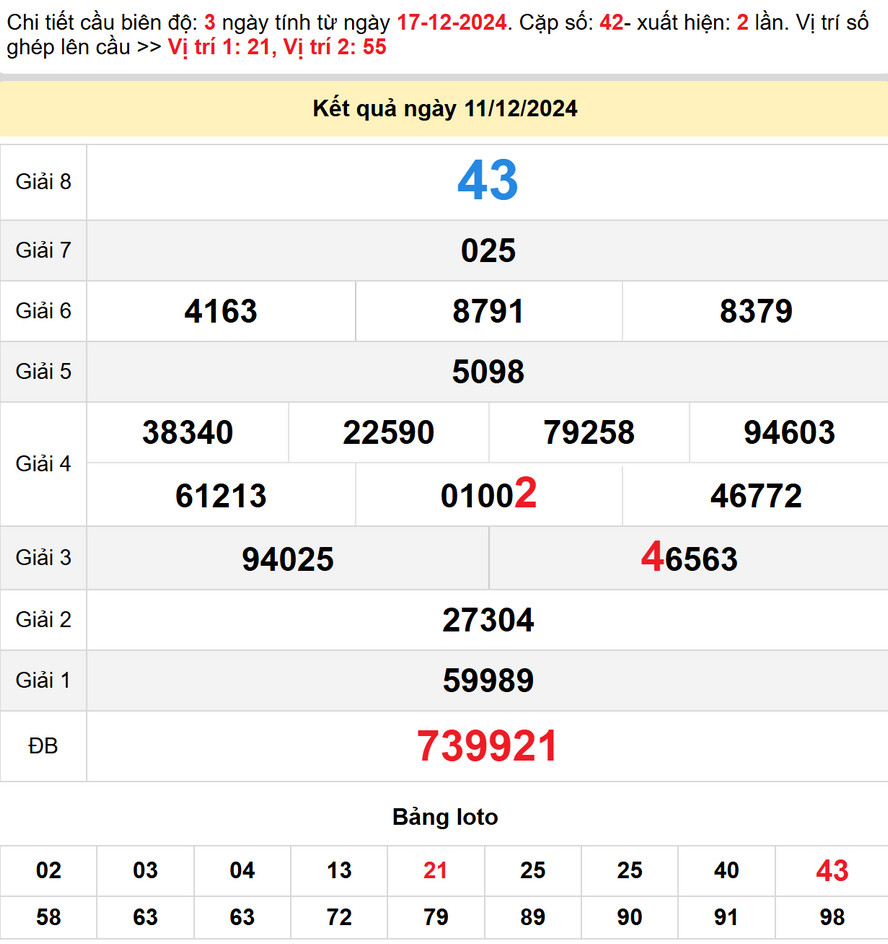Select the Bảng loto heading

click(x=444, y=817)
